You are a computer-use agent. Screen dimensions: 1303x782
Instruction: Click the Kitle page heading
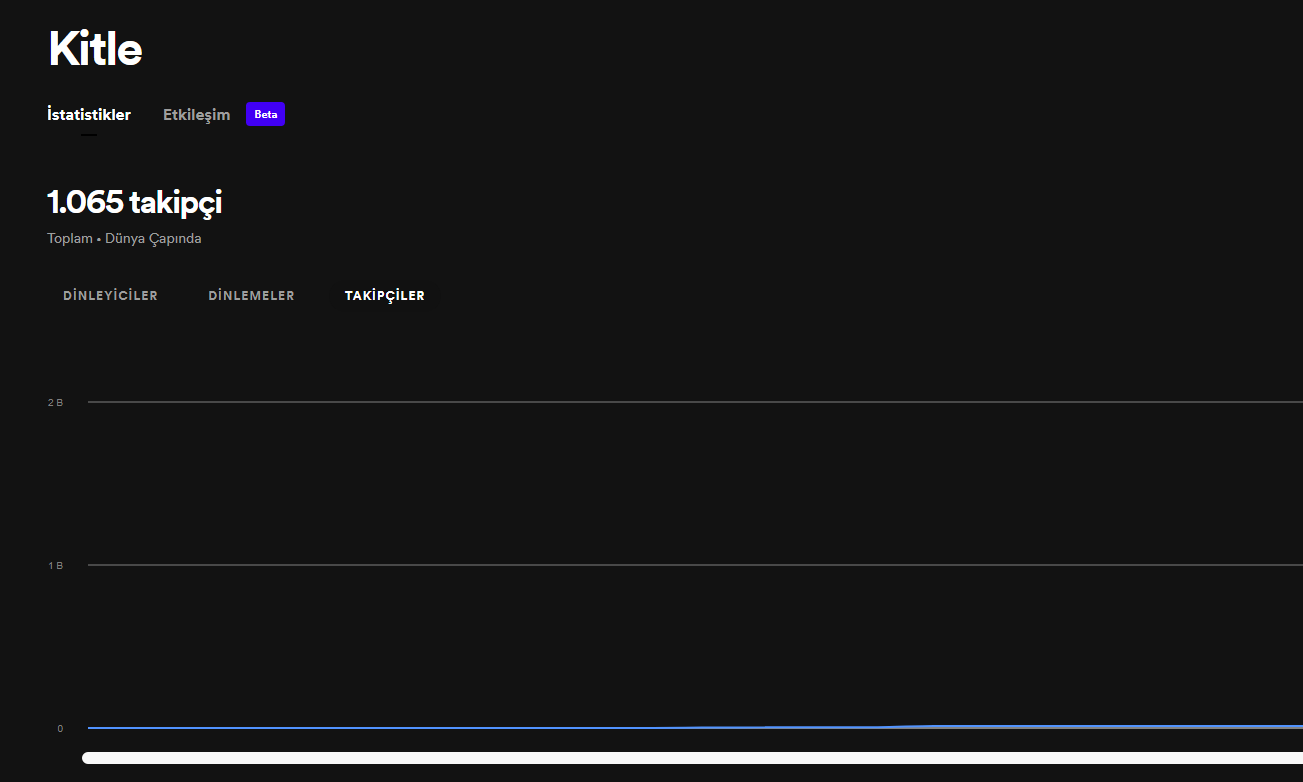click(x=95, y=48)
